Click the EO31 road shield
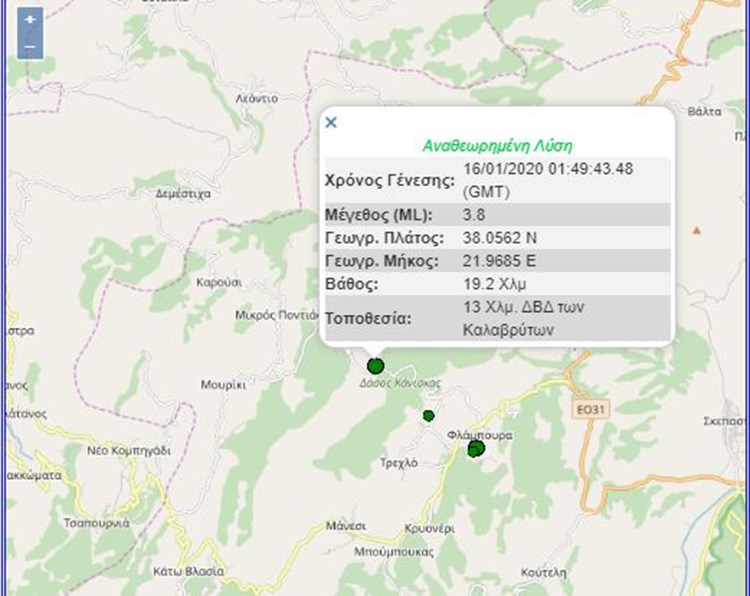The width and height of the screenshot is (750, 596). point(592,408)
